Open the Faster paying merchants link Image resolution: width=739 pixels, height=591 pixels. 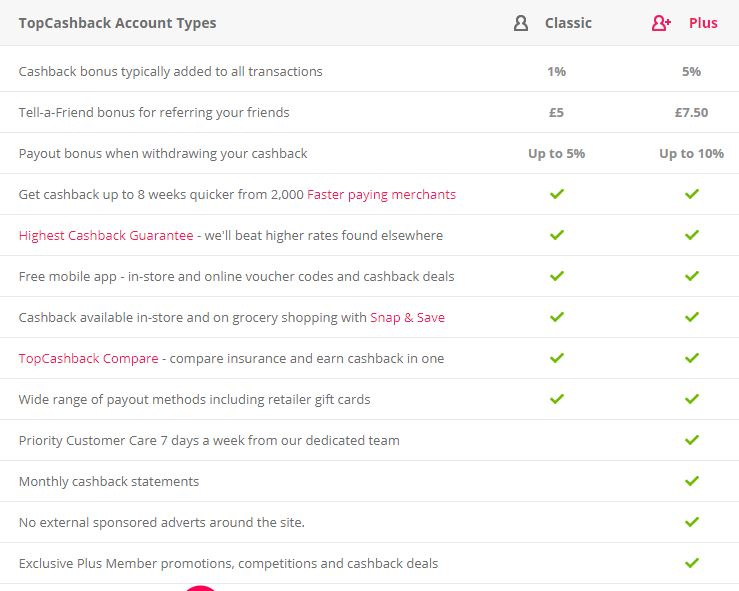pyautogui.click(x=381, y=195)
